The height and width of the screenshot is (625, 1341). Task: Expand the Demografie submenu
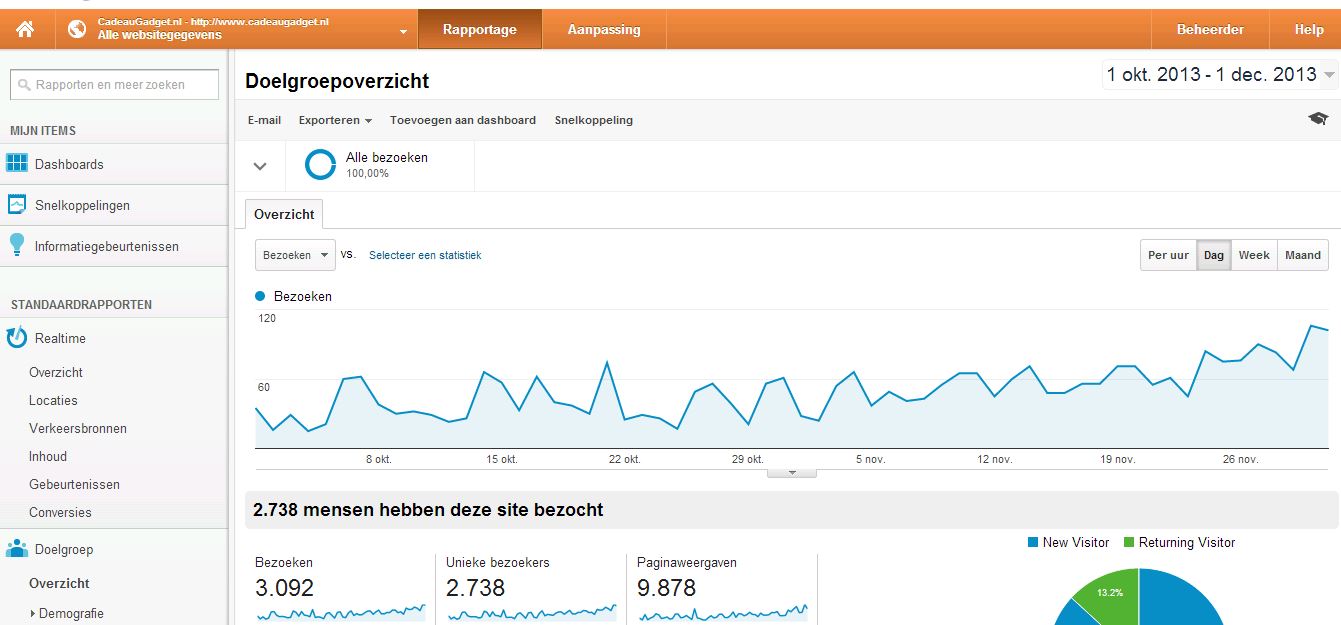click(67, 613)
